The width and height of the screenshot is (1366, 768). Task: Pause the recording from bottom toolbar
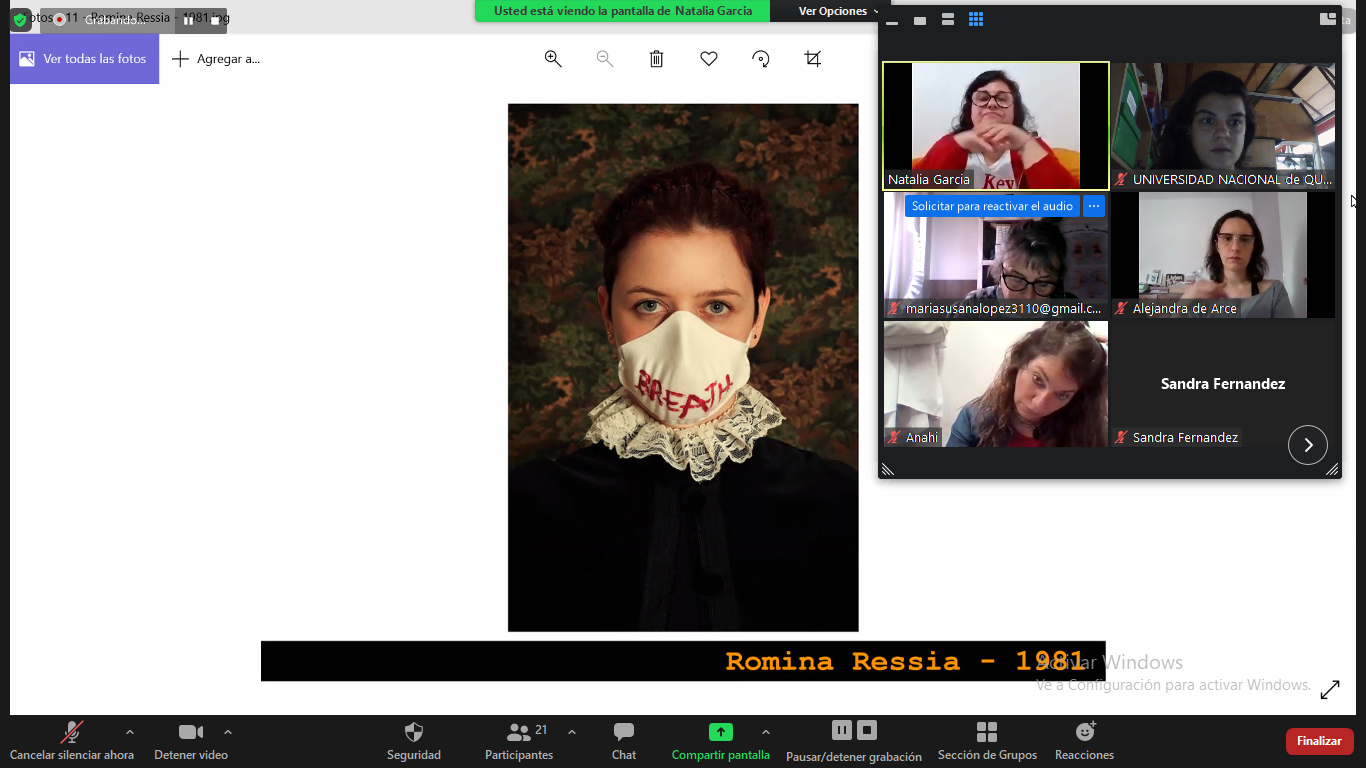tap(842, 730)
